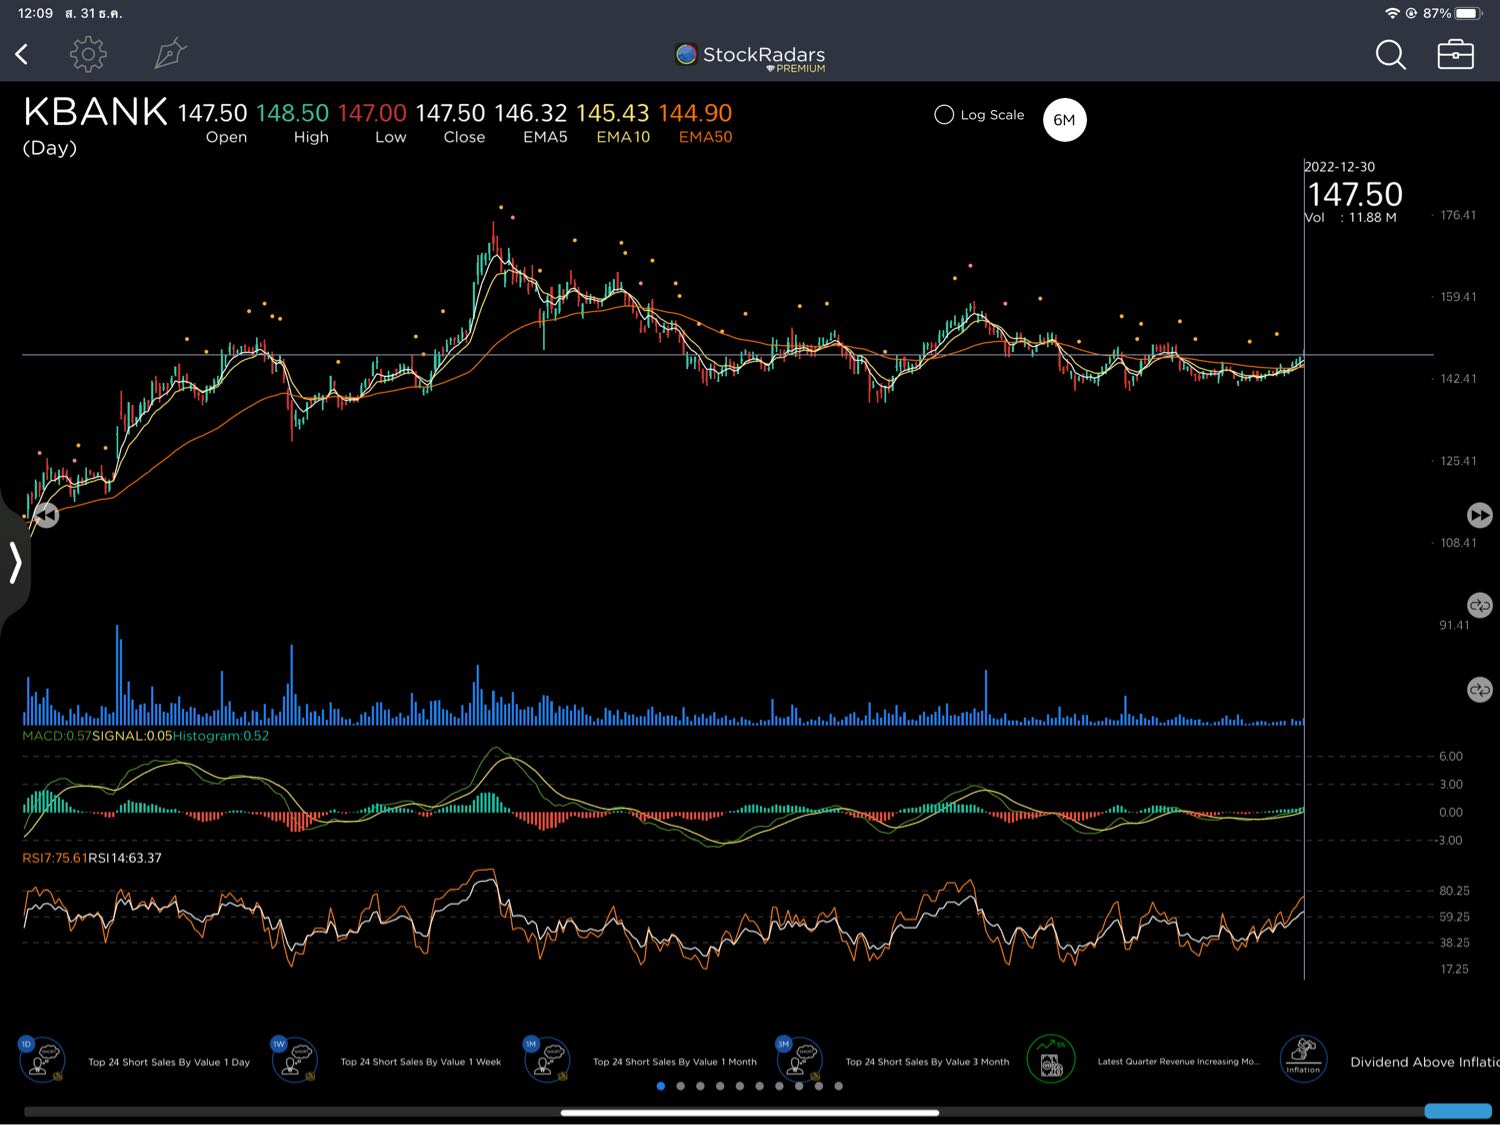This screenshot has width=1500, height=1125.
Task: Select the pen drawing tool
Action: [x=170, y=54]
